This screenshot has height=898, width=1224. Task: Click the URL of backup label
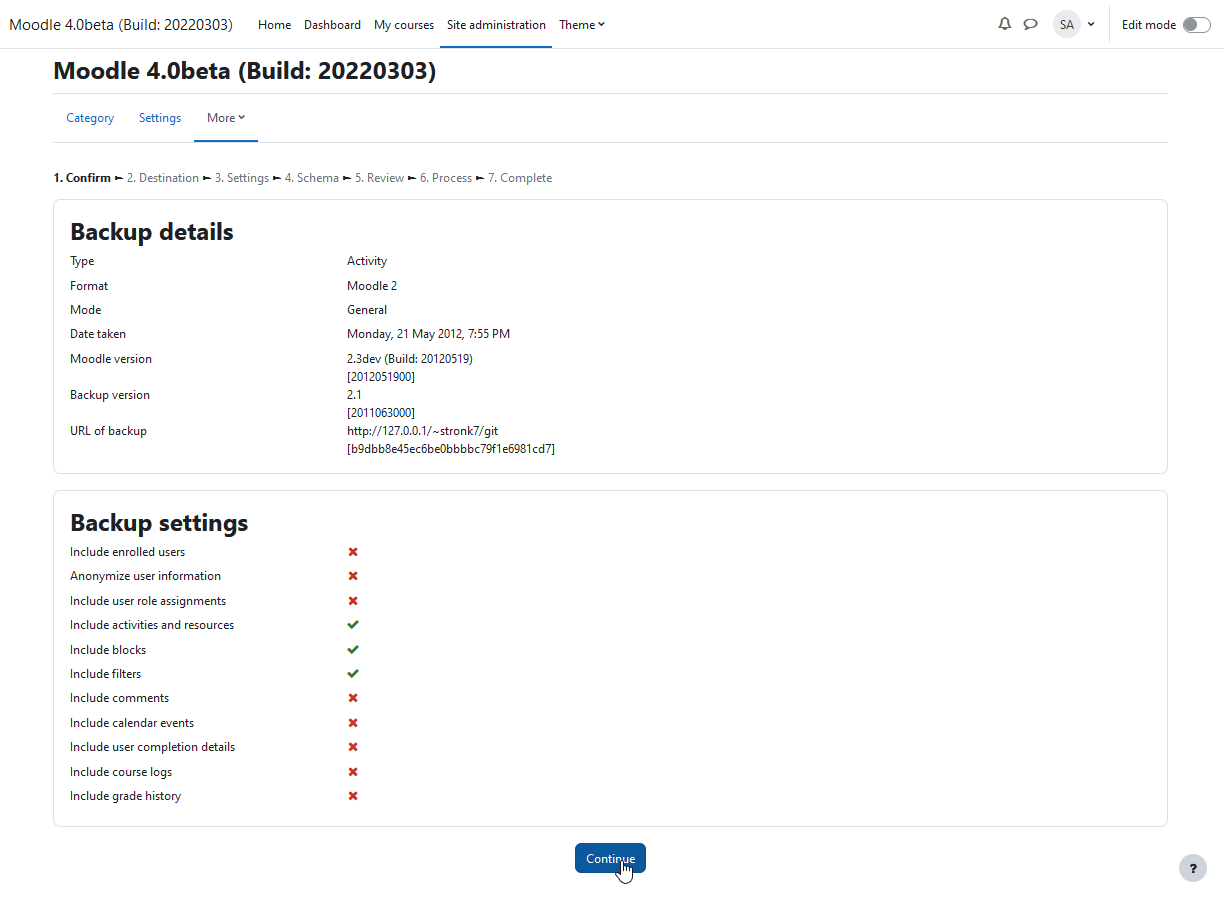click(108, 431)
